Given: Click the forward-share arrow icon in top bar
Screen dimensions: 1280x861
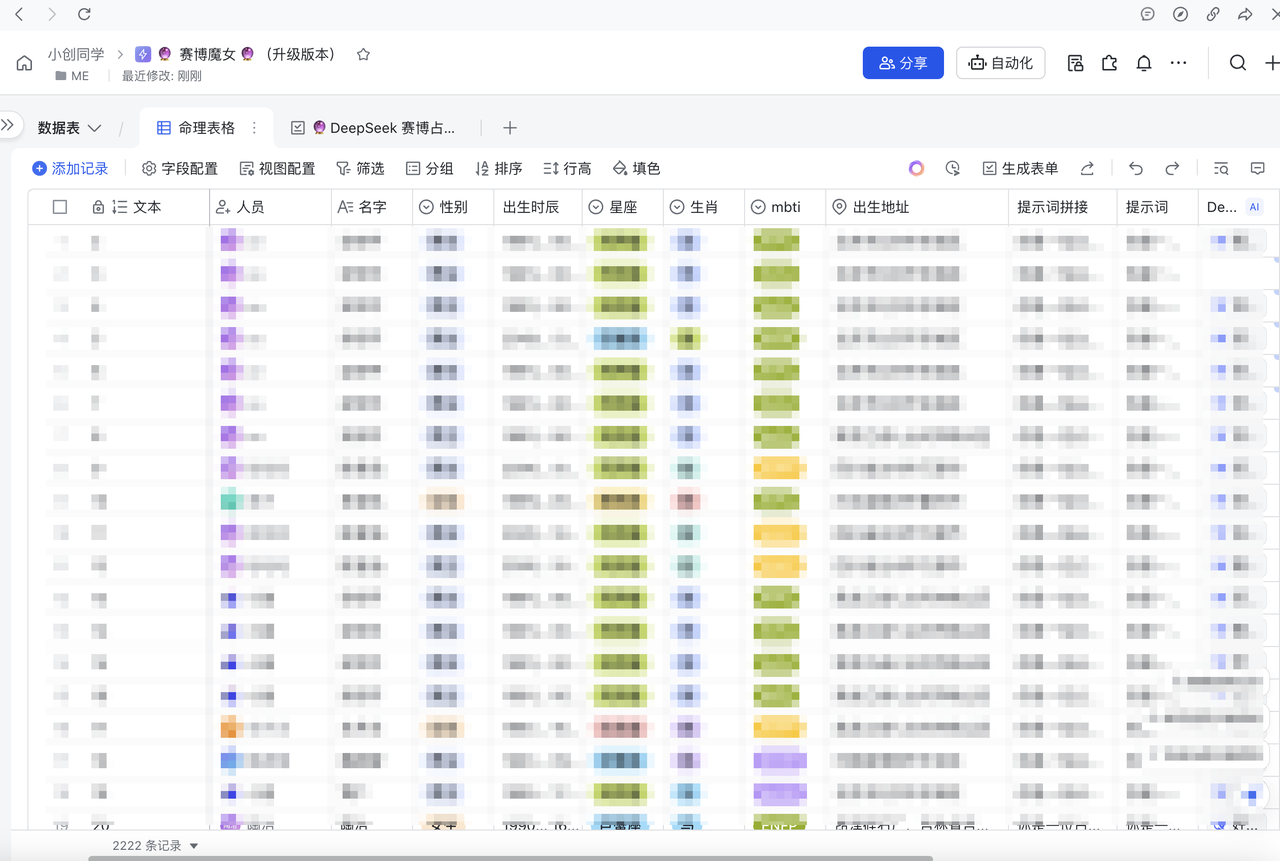Looking at the screenshot, I should (x=1245, y=14).
